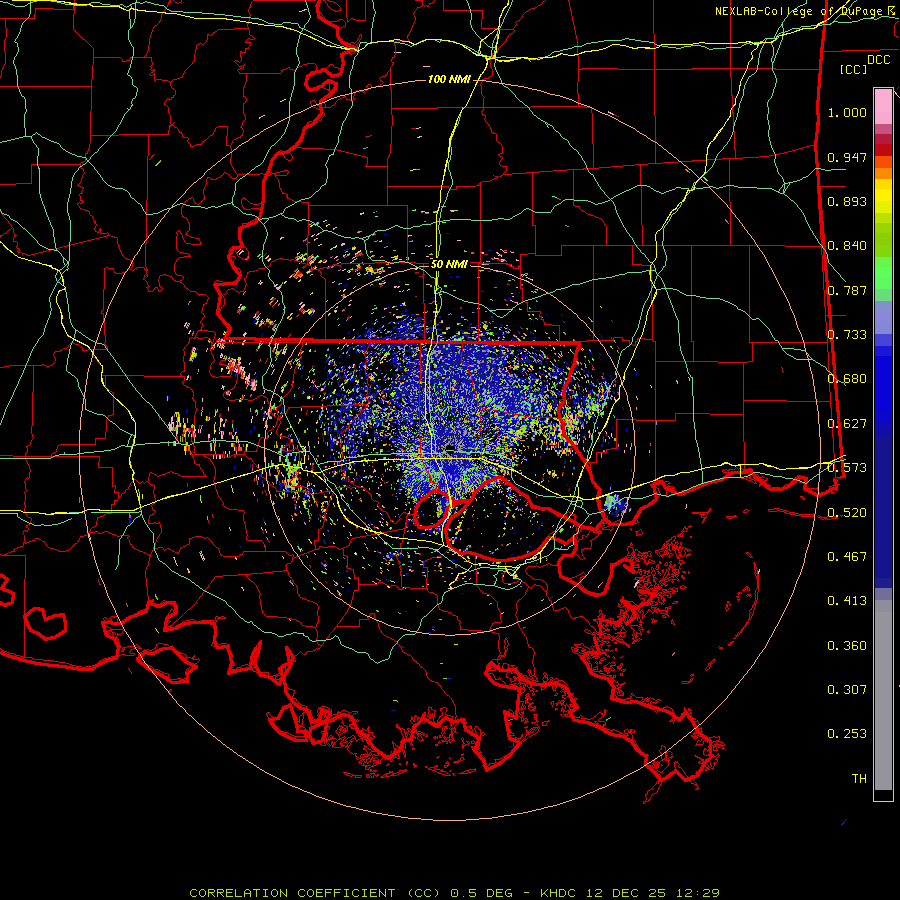Click the 0.680 color scale value

point(847,379)
